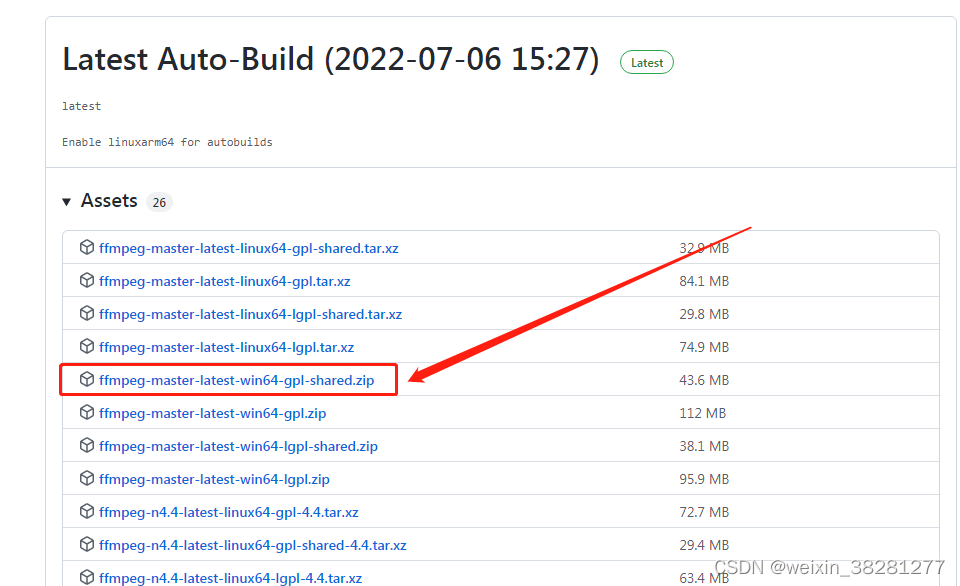Click the 'latest' tag text
Screen dimensions: 960x586
point(81,106)
